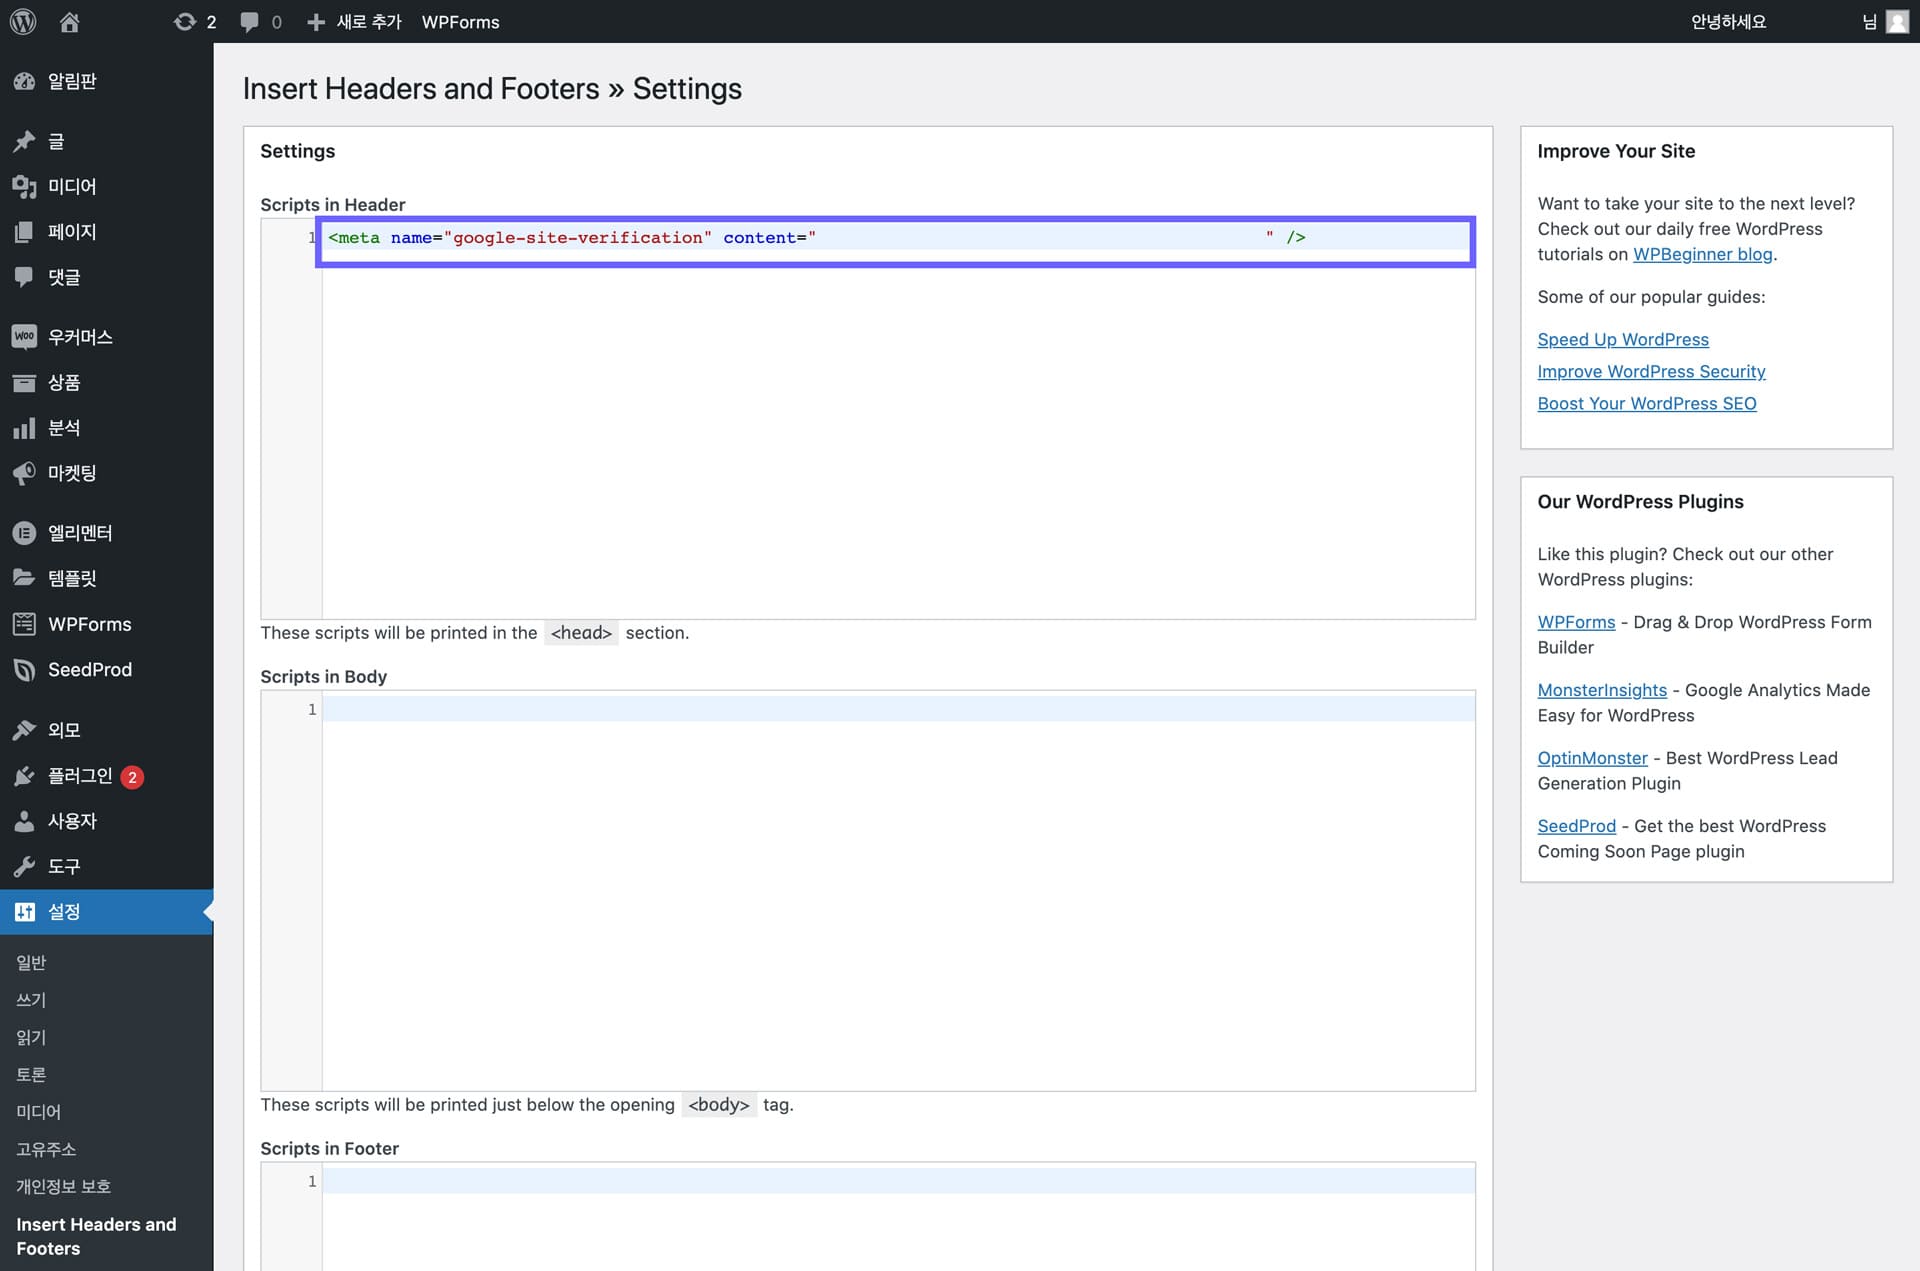
Task: Open MonsterInsights plugin link
Action: tap(1601, 690)
